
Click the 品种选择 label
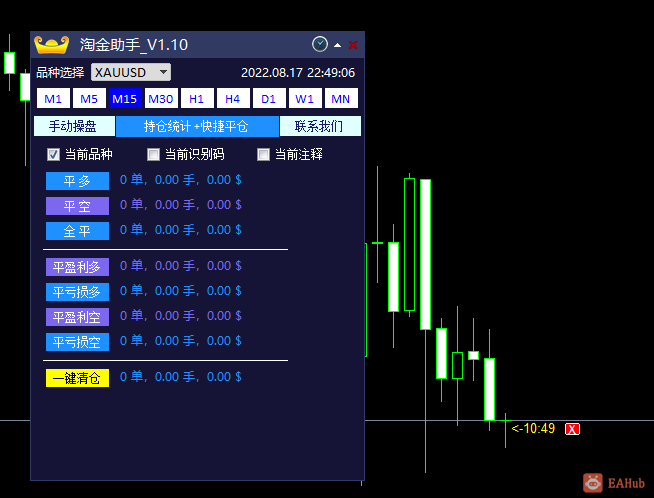click(x=60, y=73)
